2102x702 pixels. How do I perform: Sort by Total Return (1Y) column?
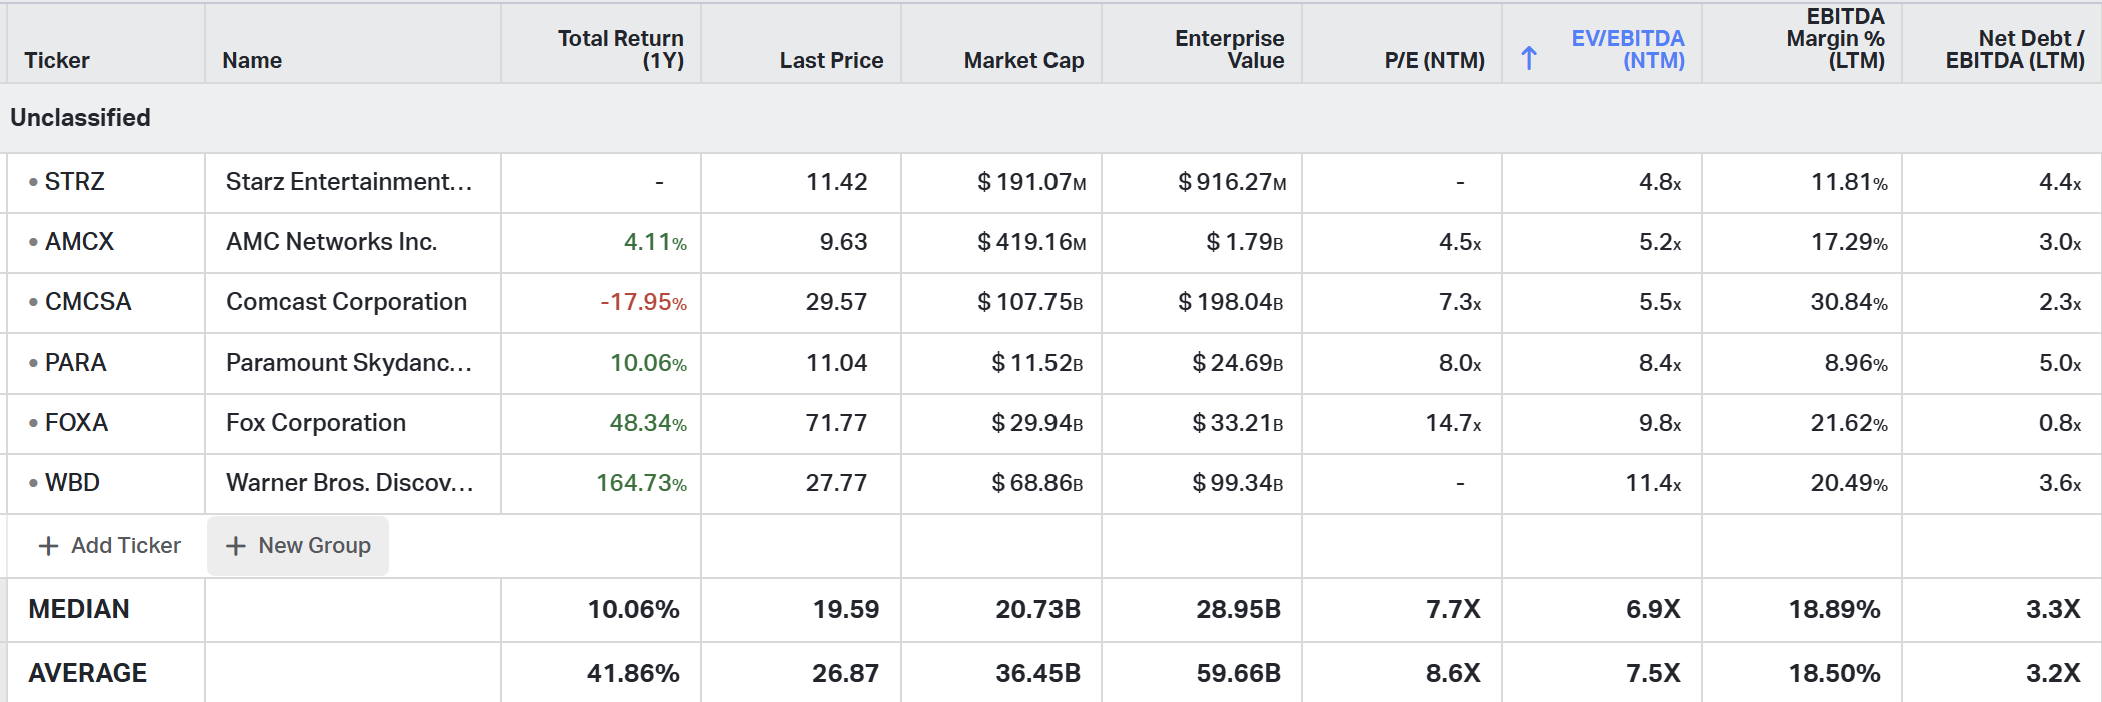point(620,49)
